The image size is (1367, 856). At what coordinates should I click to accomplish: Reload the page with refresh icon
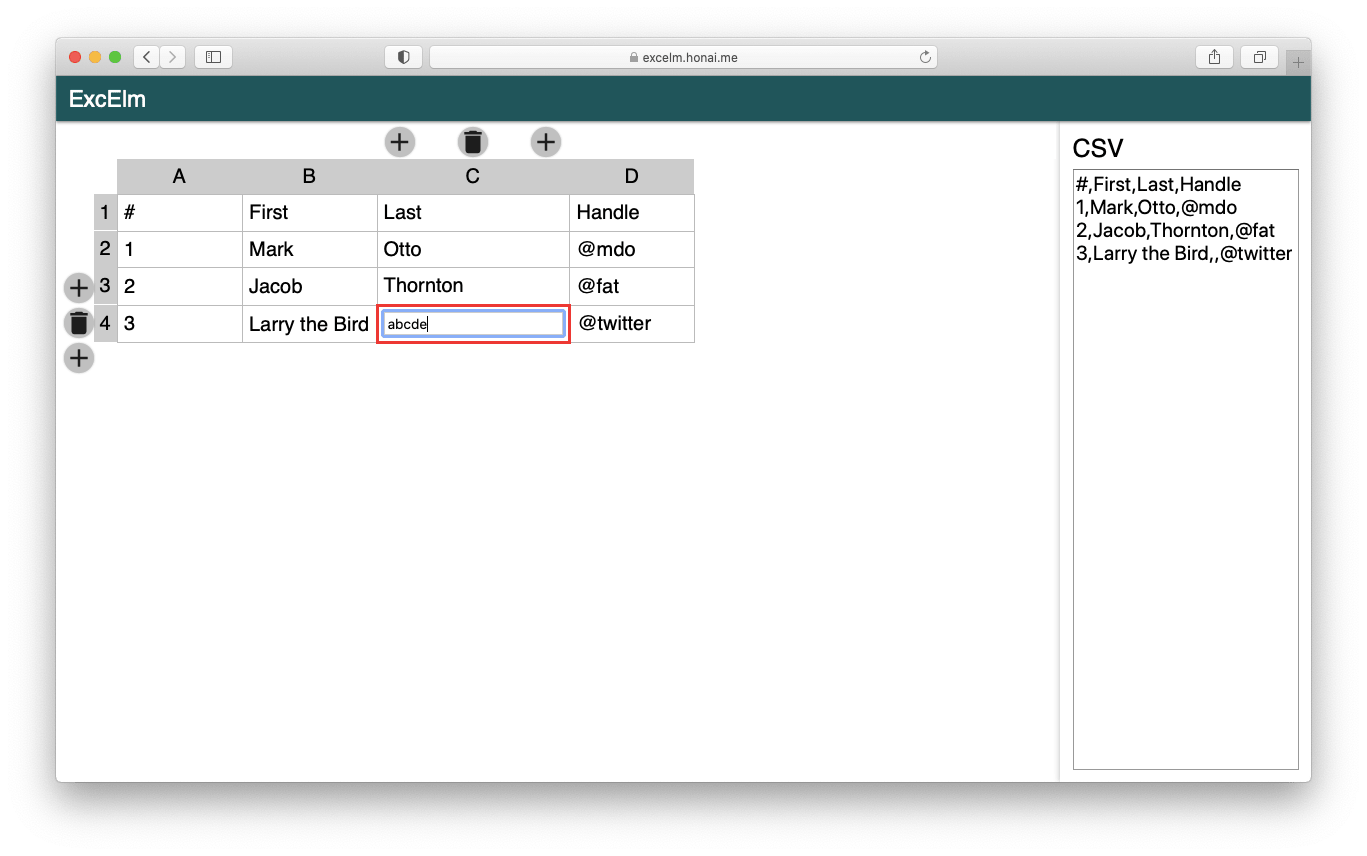point(925,57)
